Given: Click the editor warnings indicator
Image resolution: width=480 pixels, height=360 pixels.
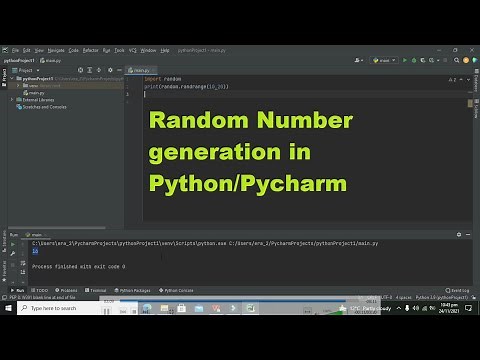Looking at the screenshot, I should coord(452,80).
